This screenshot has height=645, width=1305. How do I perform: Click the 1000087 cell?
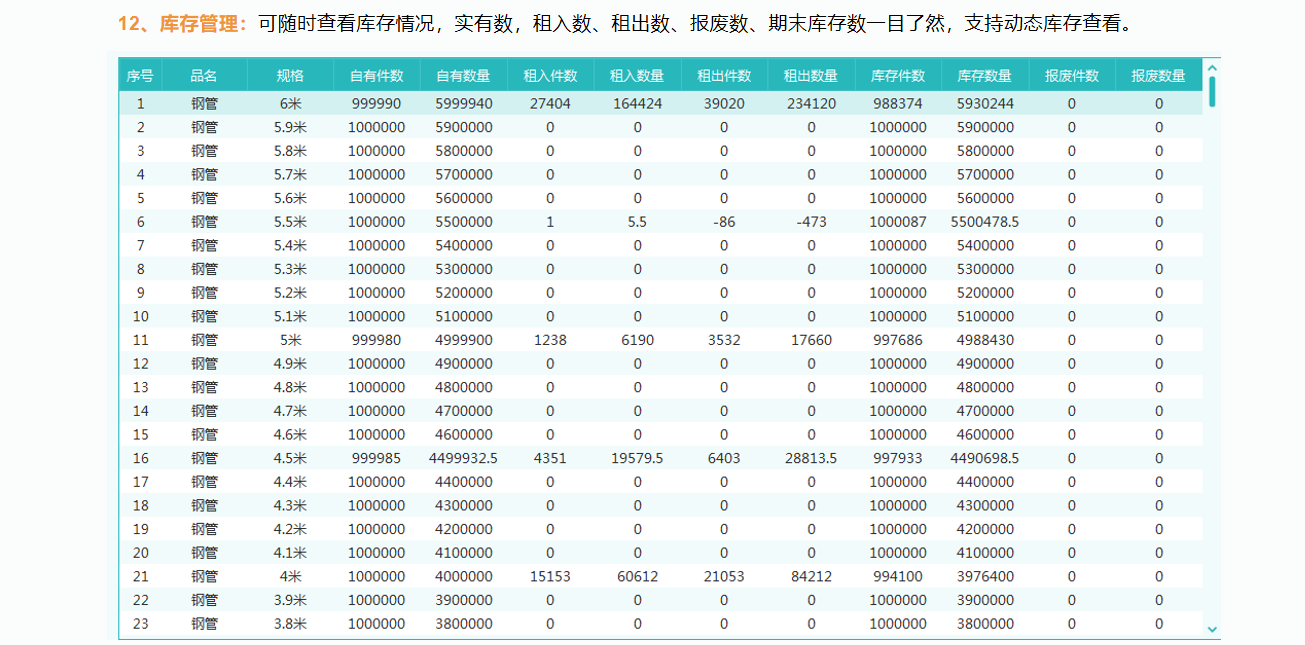898,222
